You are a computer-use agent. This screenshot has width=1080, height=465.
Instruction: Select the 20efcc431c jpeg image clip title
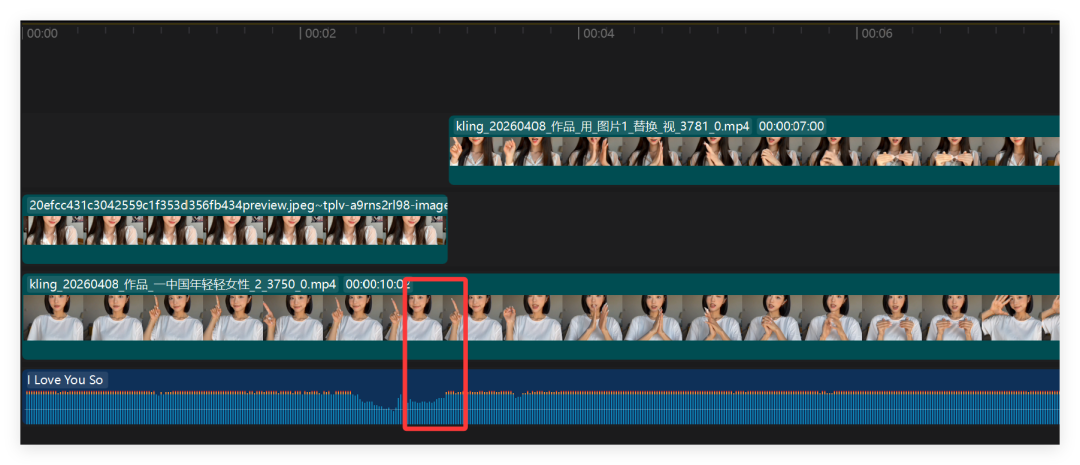point(237,205)
